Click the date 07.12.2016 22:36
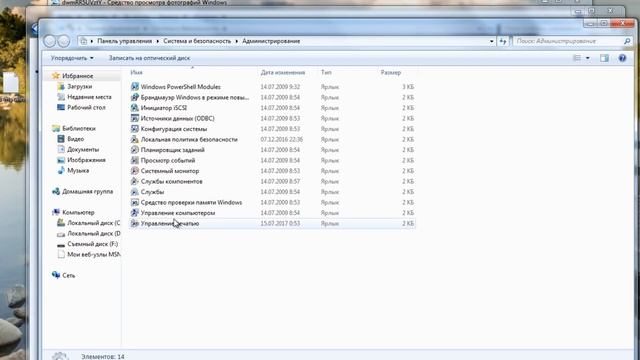The width and height of the screenshot is (640, 360). (282, 139)
